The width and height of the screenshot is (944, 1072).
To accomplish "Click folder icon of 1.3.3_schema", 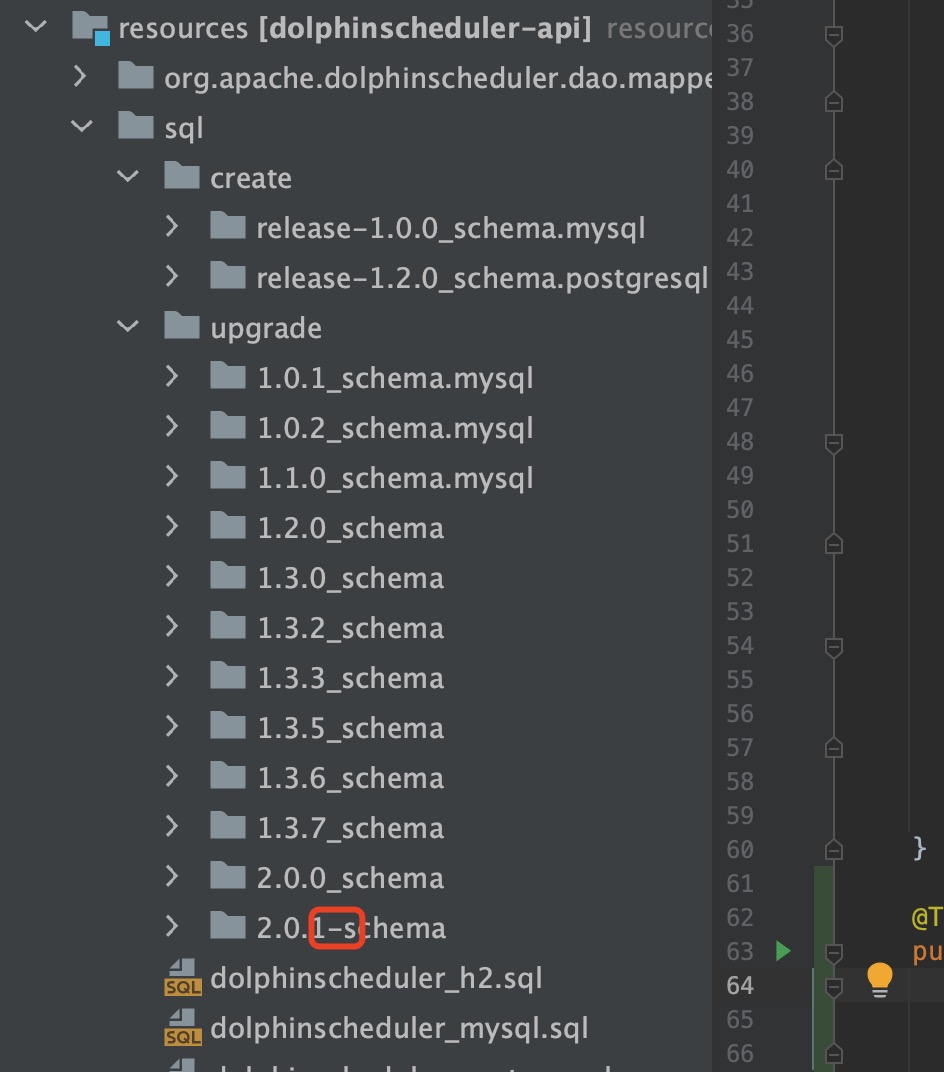I will pos(228,675).
